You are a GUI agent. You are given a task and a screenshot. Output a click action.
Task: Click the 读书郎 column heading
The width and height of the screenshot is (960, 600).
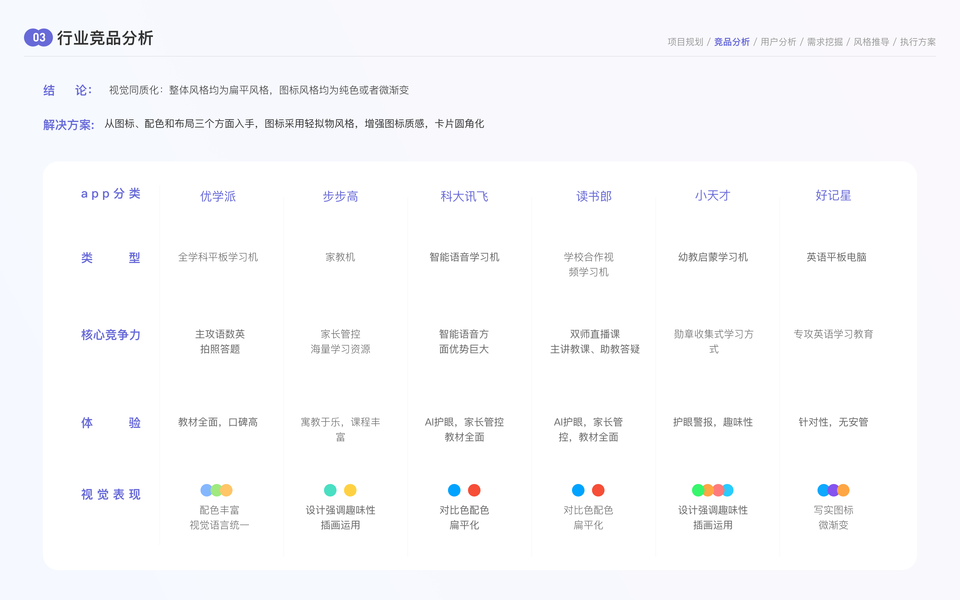[594, 196]
